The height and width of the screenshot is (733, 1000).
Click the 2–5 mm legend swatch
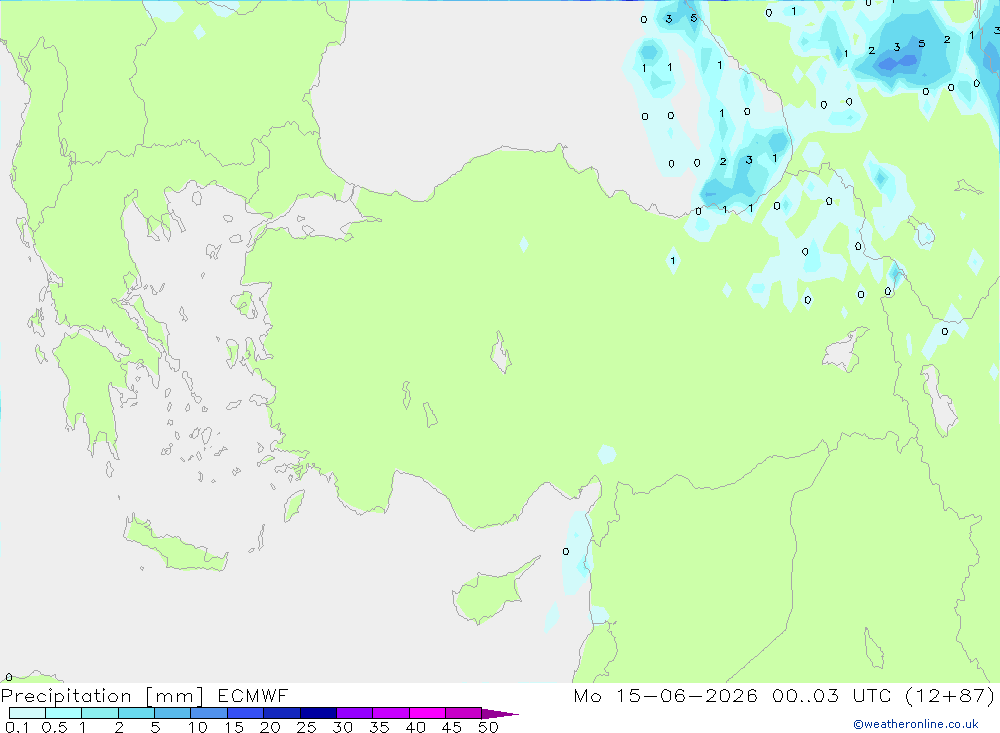pos(136,713)
